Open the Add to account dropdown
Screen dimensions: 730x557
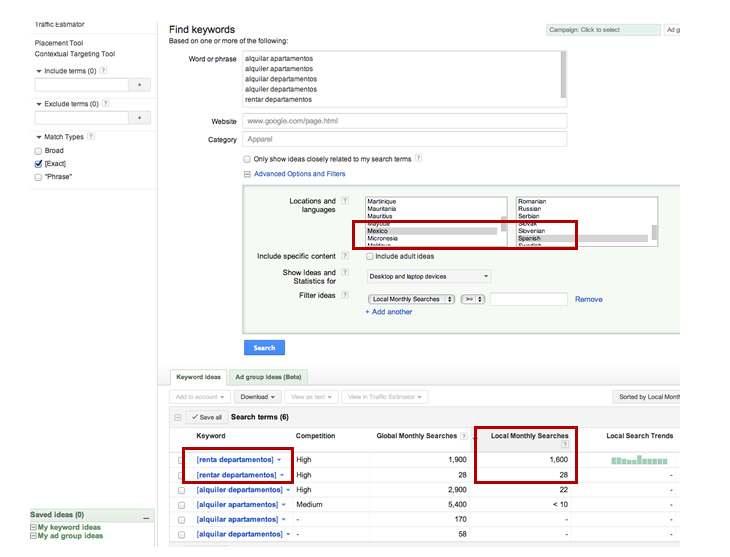[200, 397]
